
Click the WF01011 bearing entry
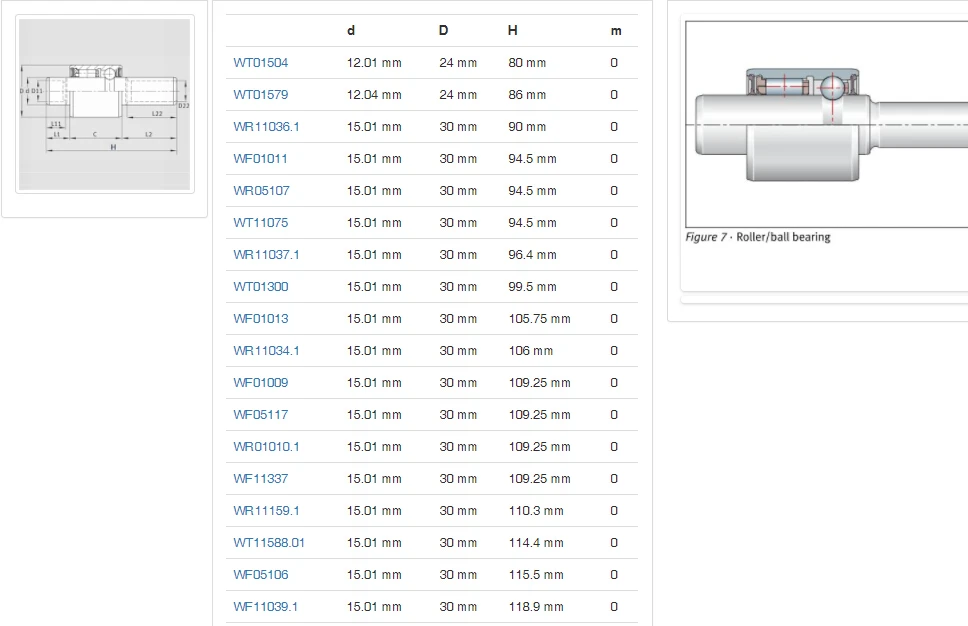[x=260, y=159]
